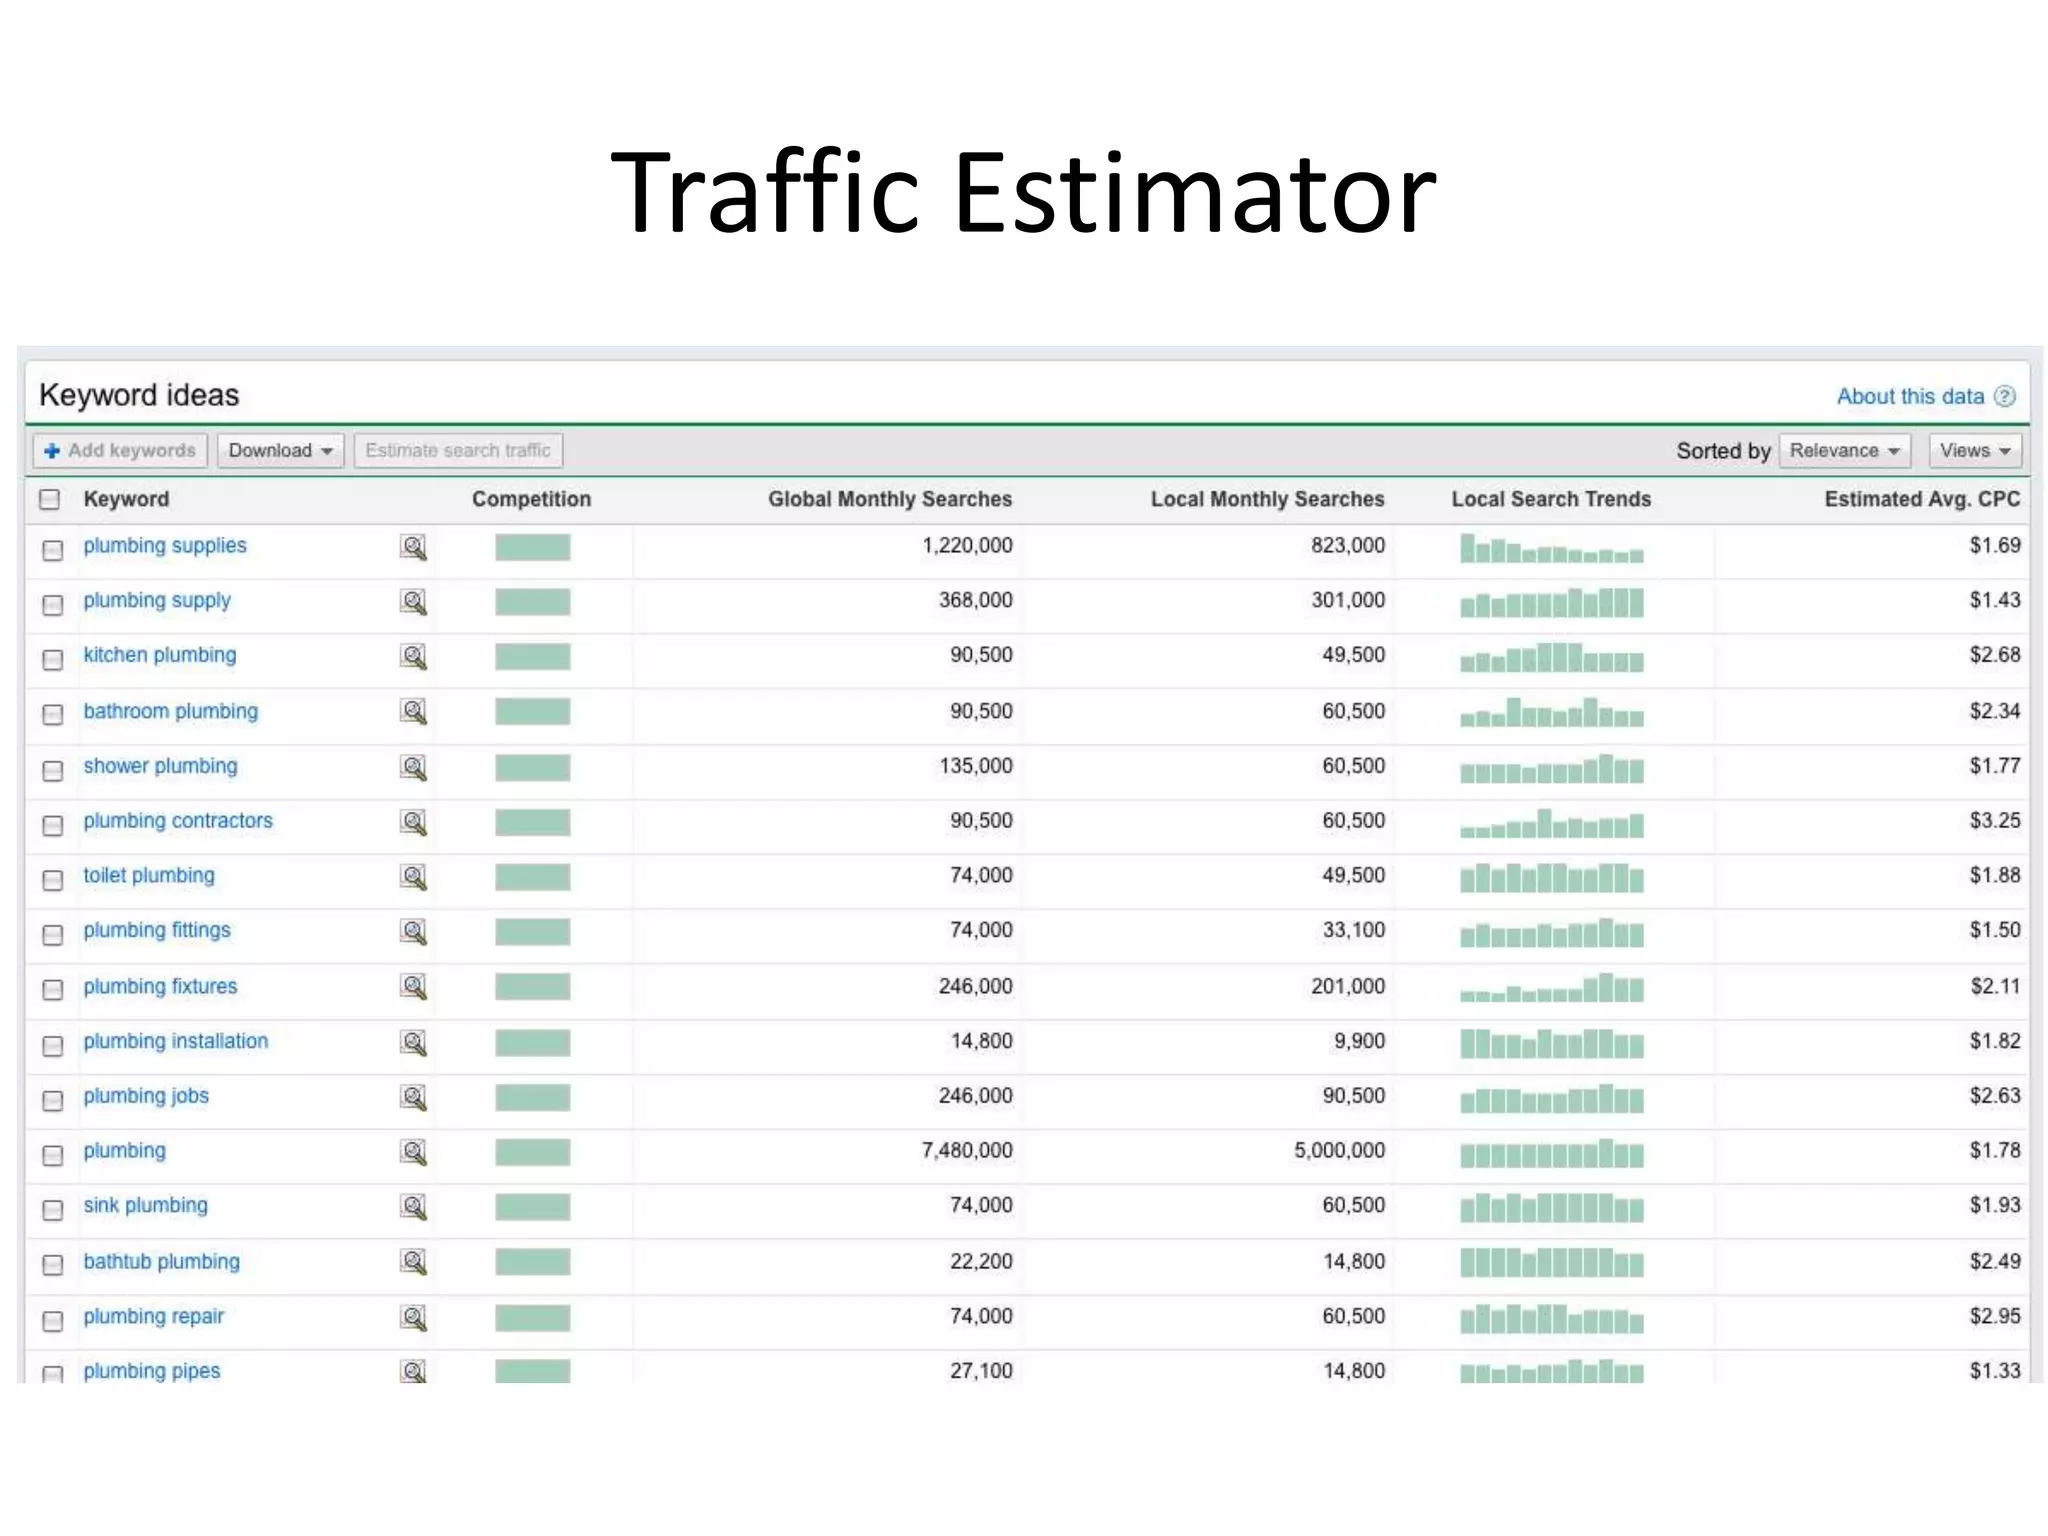
Task: Check the toilet plumbing checkbox
Action: (53, 881)
